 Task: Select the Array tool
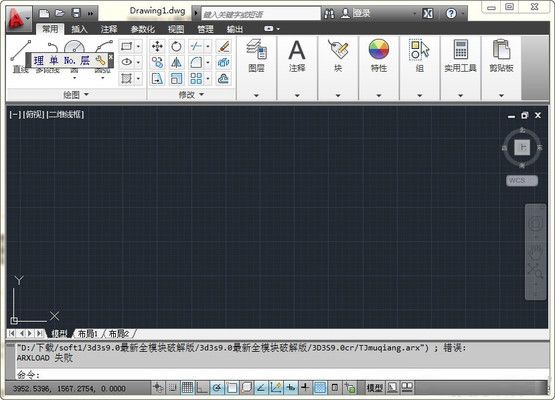[x=196, y=79]
